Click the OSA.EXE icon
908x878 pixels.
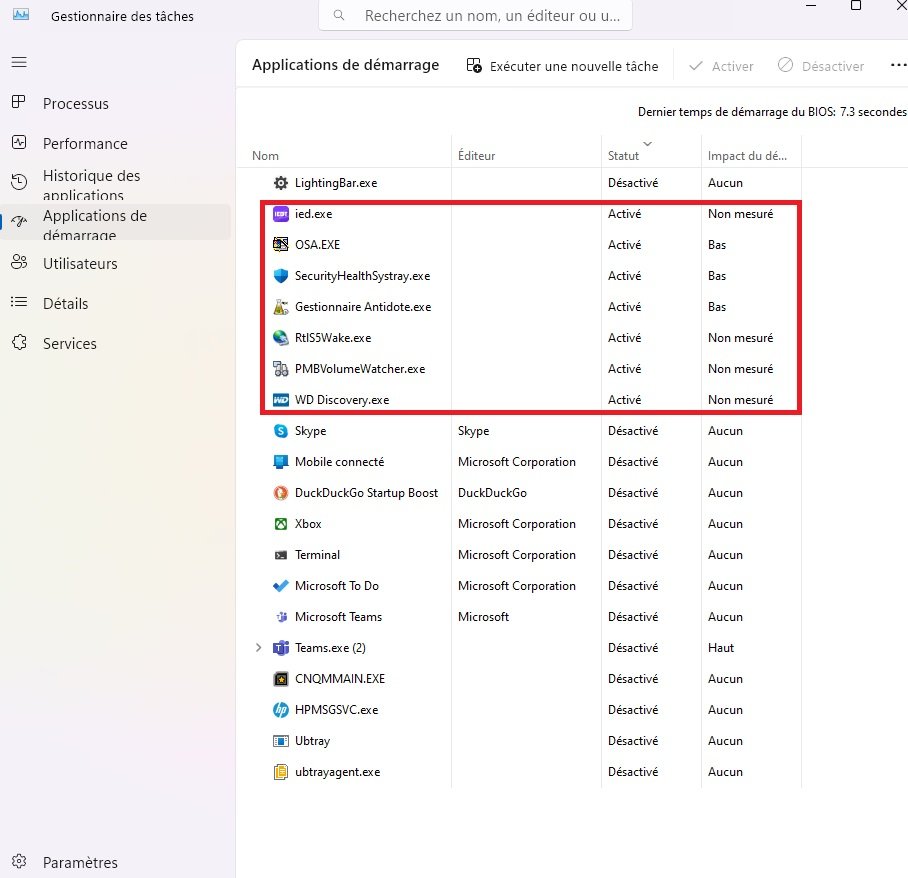(x=281, y=244)
